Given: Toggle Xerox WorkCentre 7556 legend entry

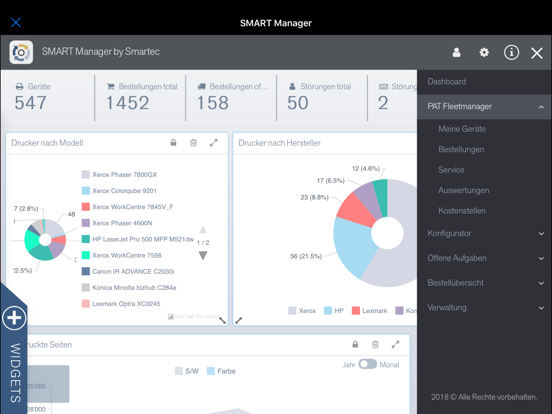Looking at the screenshot, I should [x=121, y=256].
